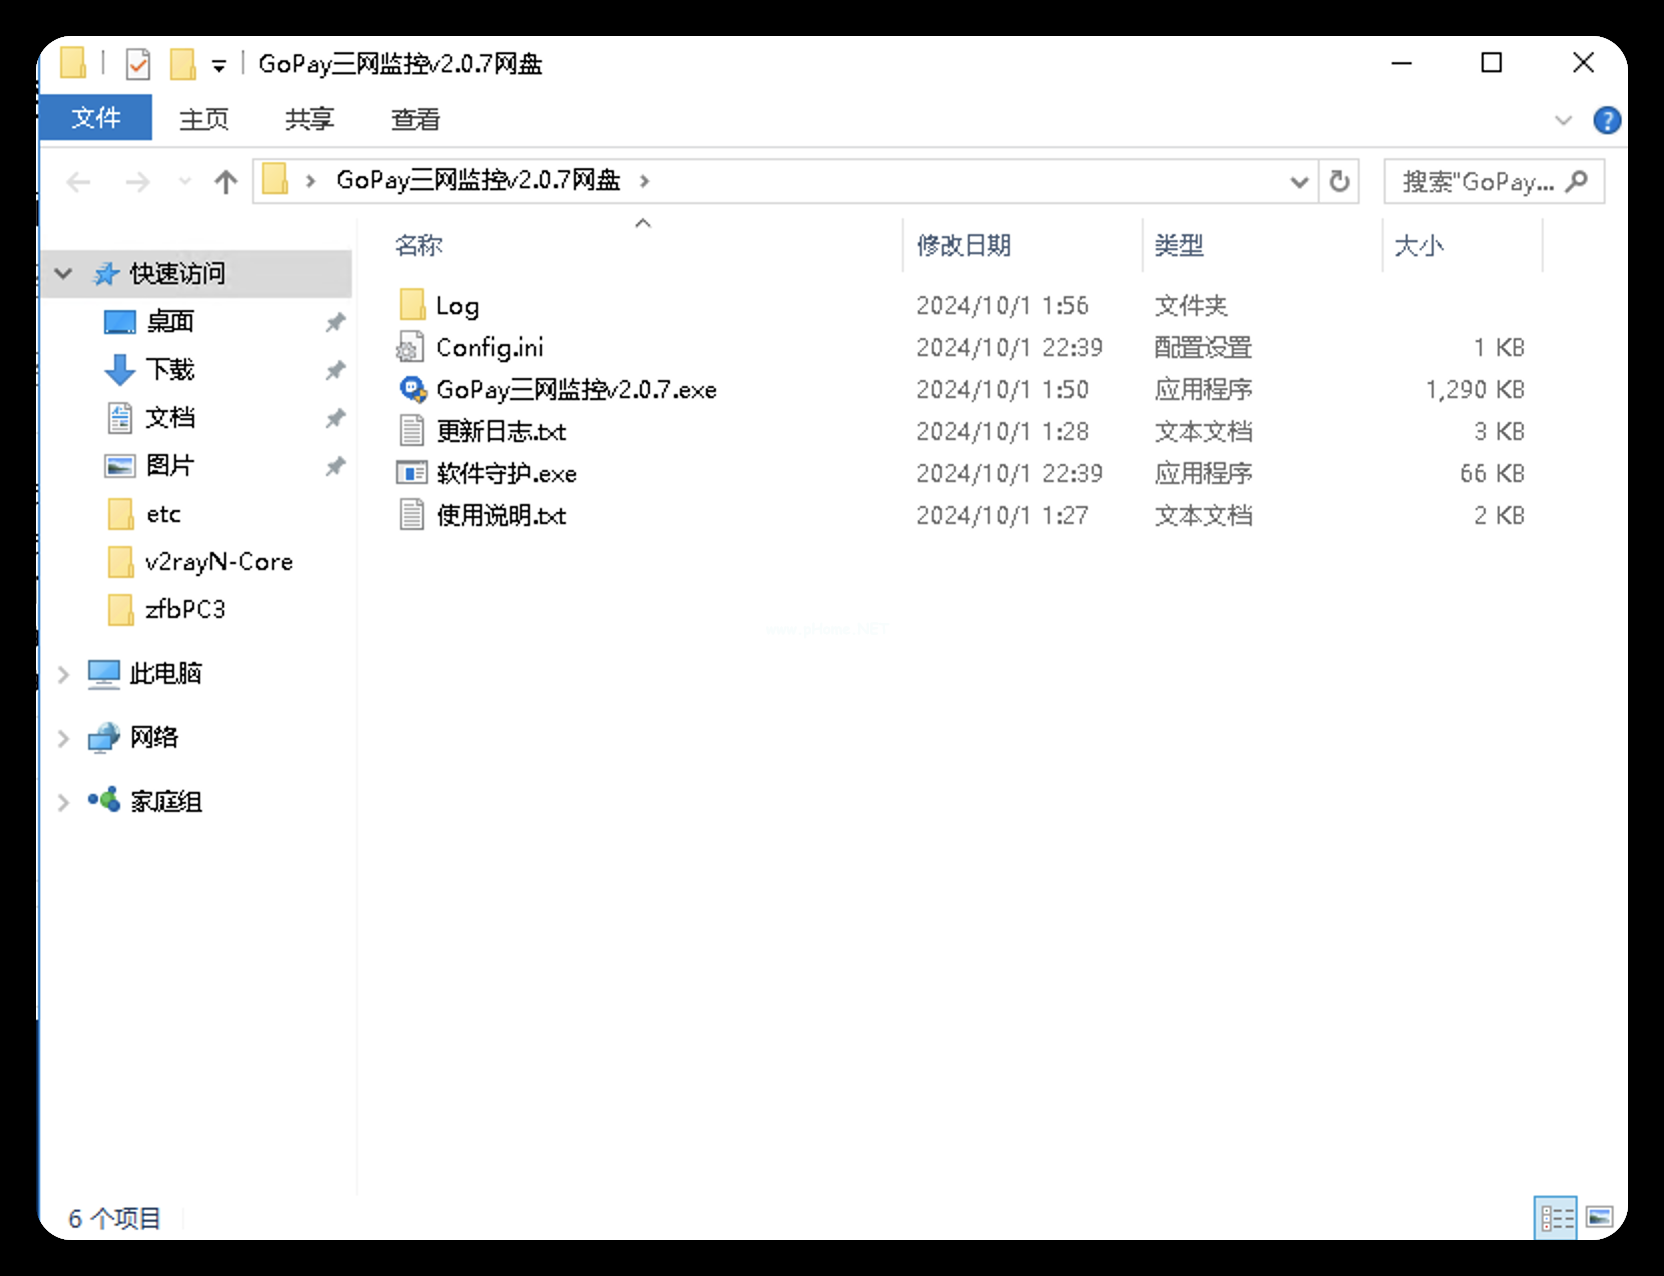Open the 主页 ribbon tab

204,119
